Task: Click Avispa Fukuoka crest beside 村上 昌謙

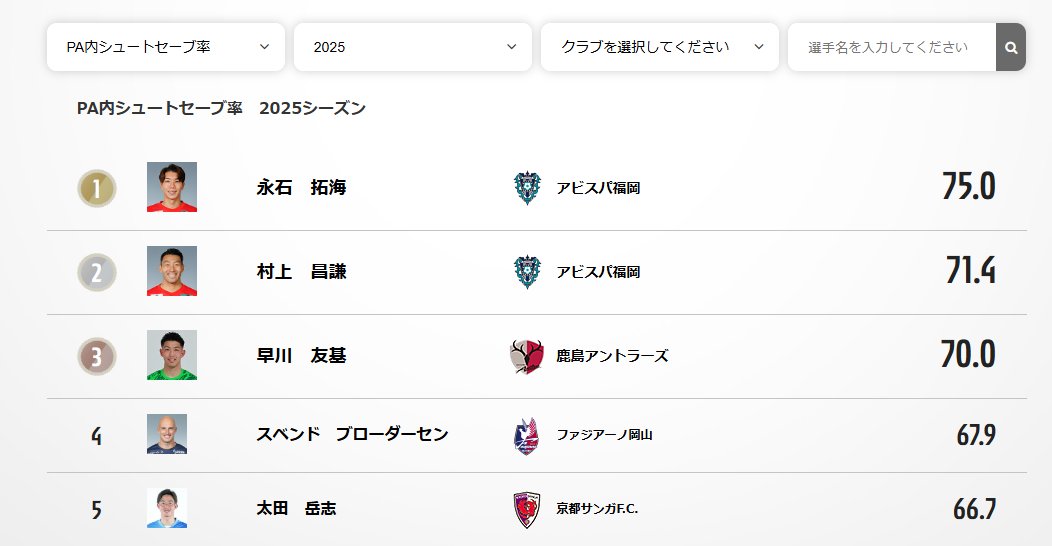Action: coord(526,272)
